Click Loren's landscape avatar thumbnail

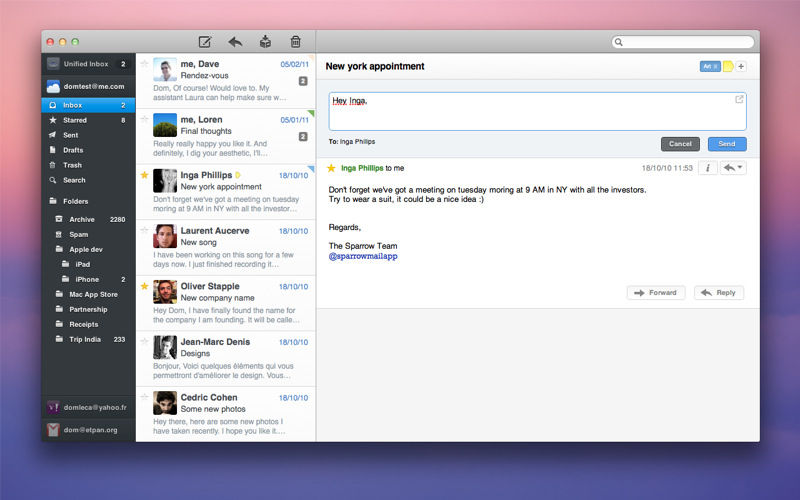point(165,125)
